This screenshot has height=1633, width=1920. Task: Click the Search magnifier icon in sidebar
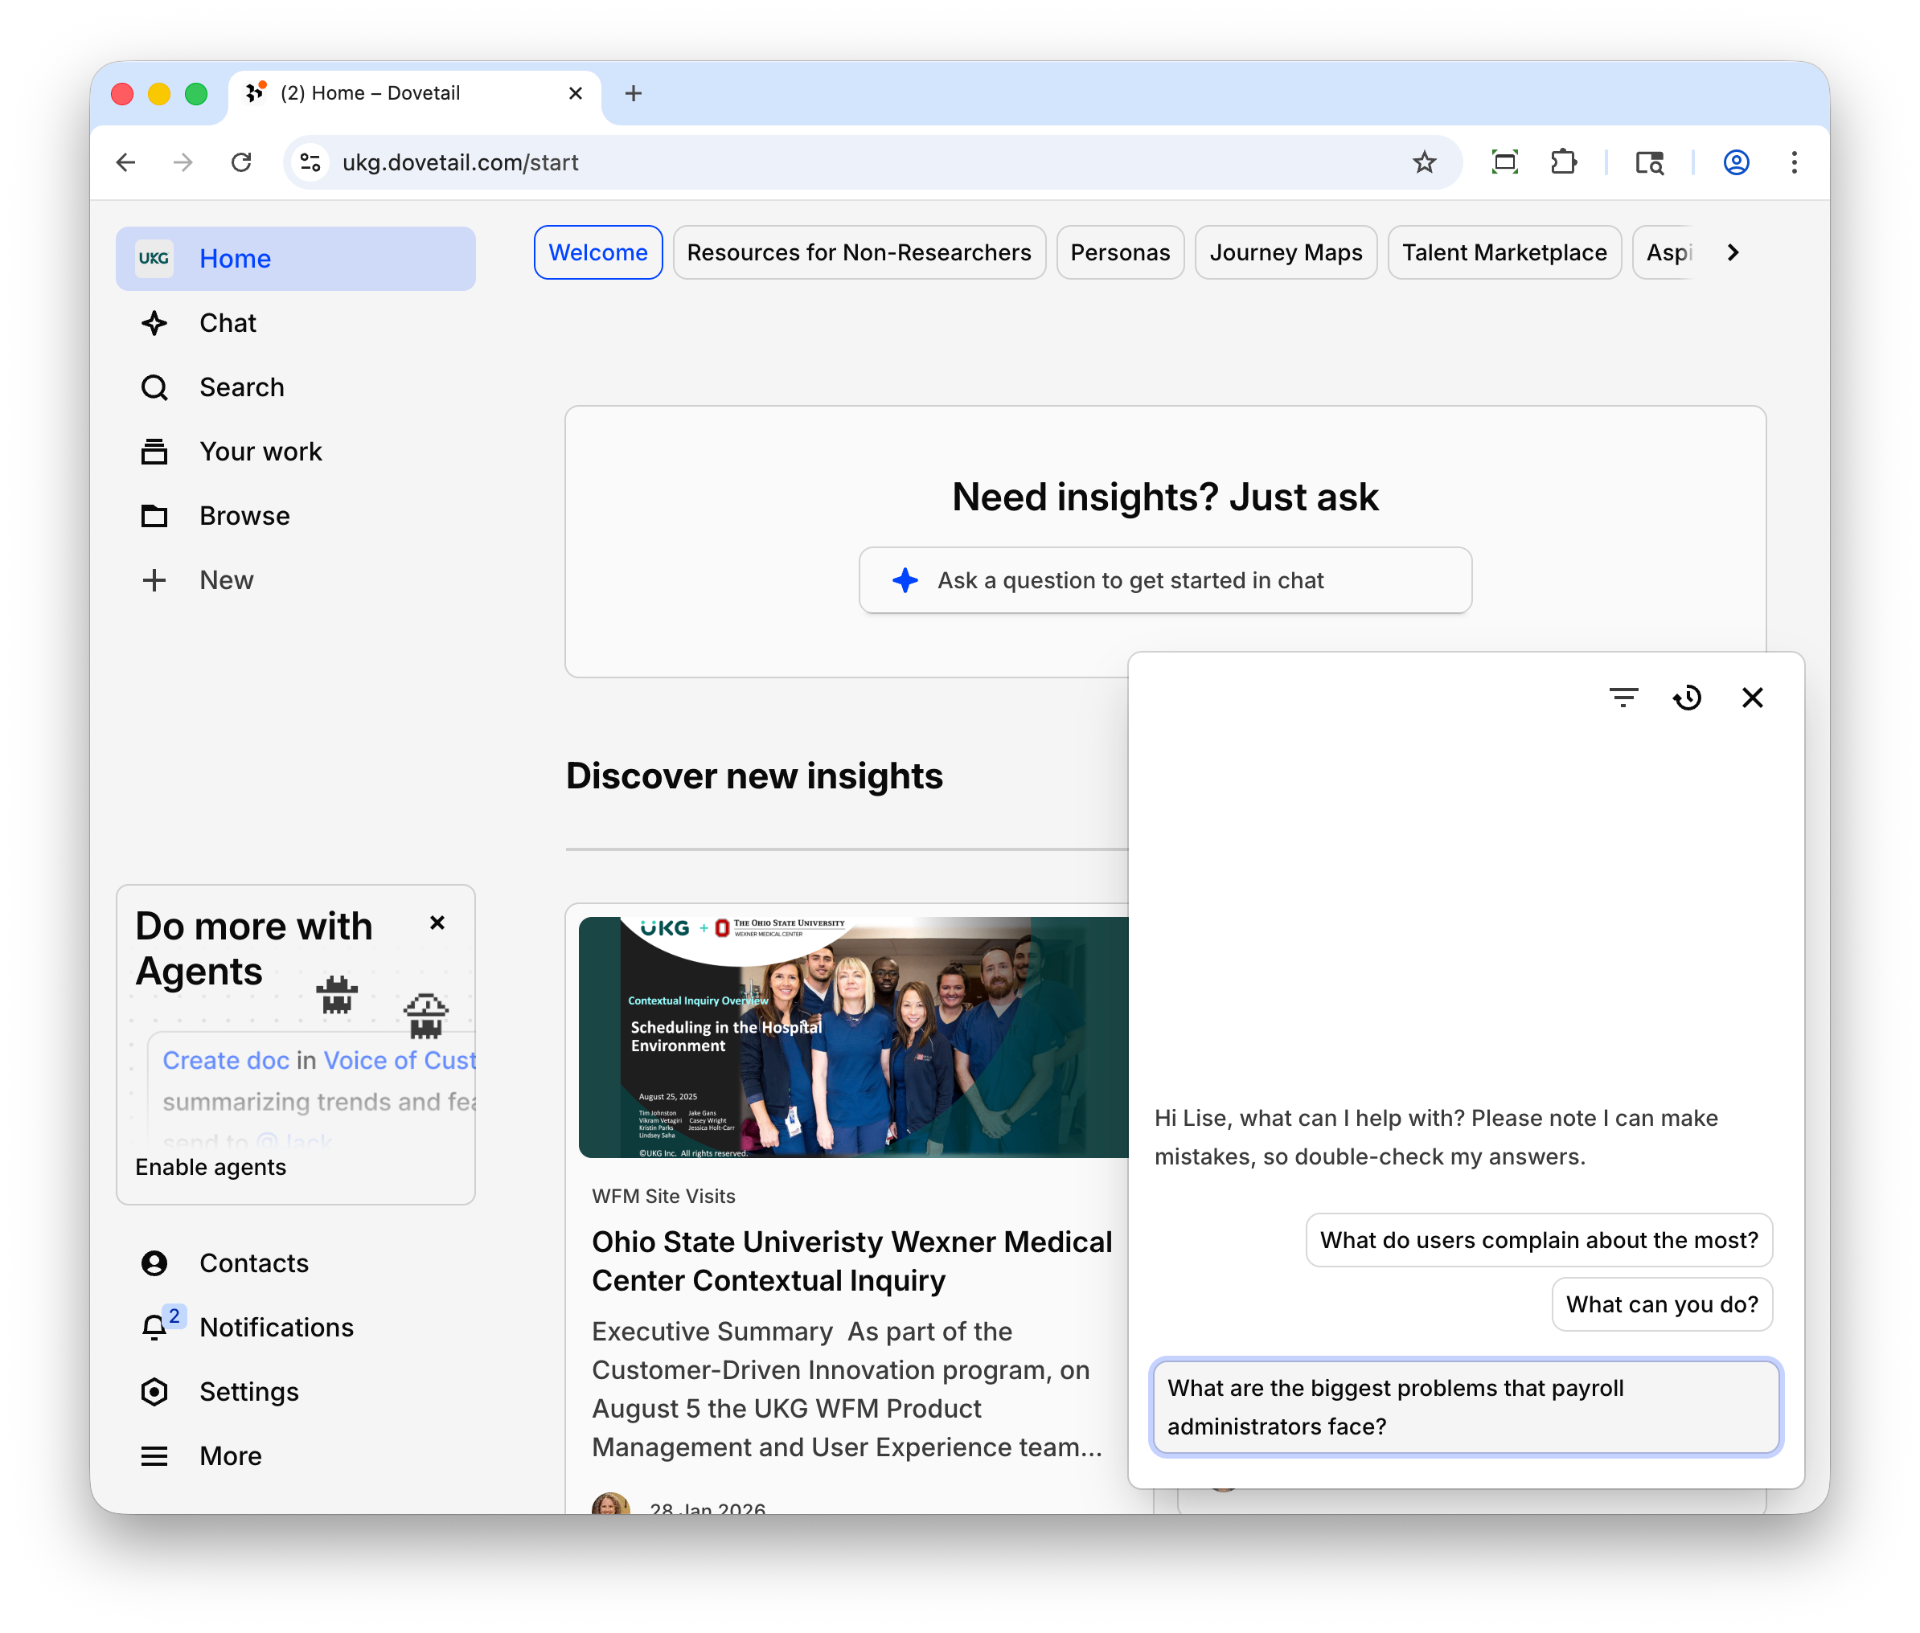(x=154, y=387)
